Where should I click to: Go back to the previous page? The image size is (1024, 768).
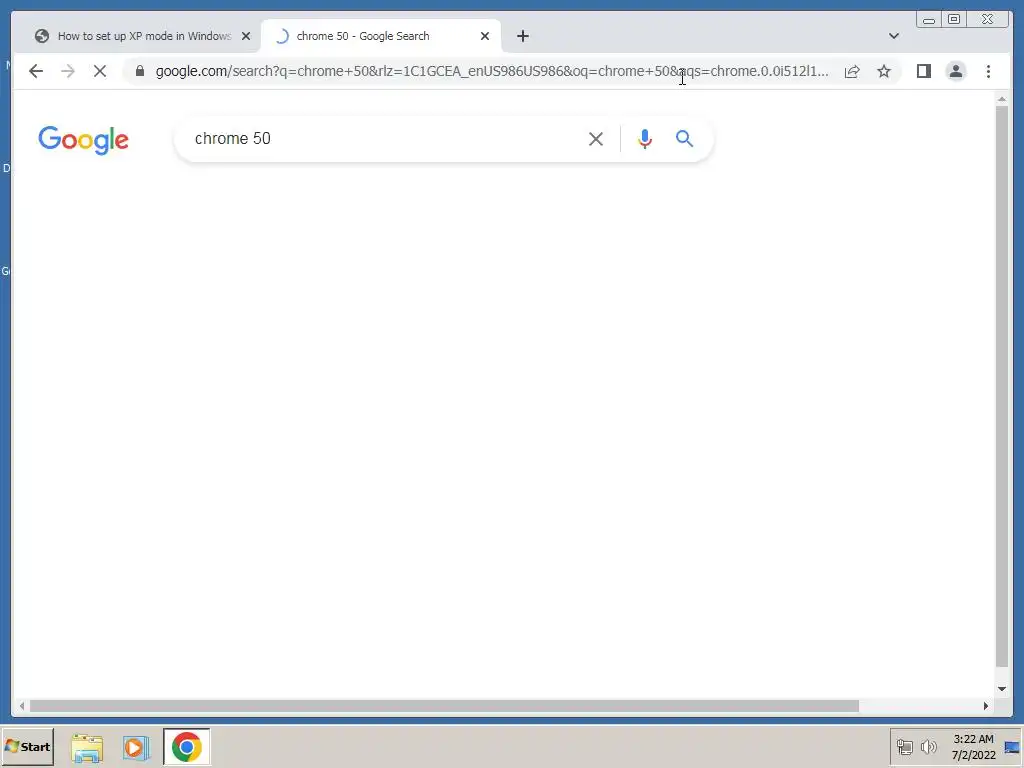tap(36, 71)
